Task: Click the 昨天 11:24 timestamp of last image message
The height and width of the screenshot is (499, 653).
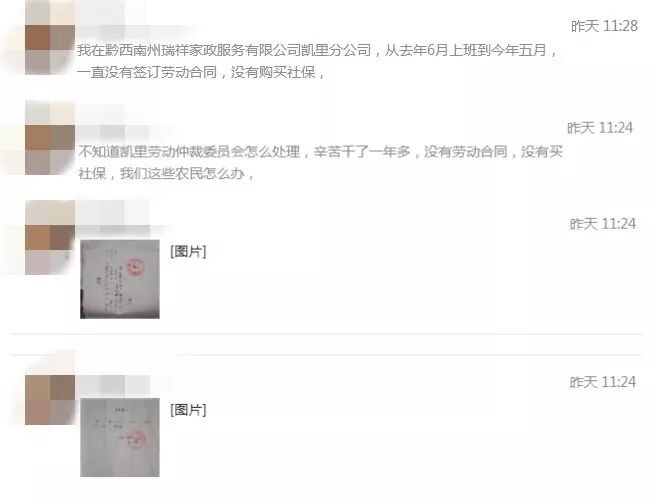Action: [603, 382]
